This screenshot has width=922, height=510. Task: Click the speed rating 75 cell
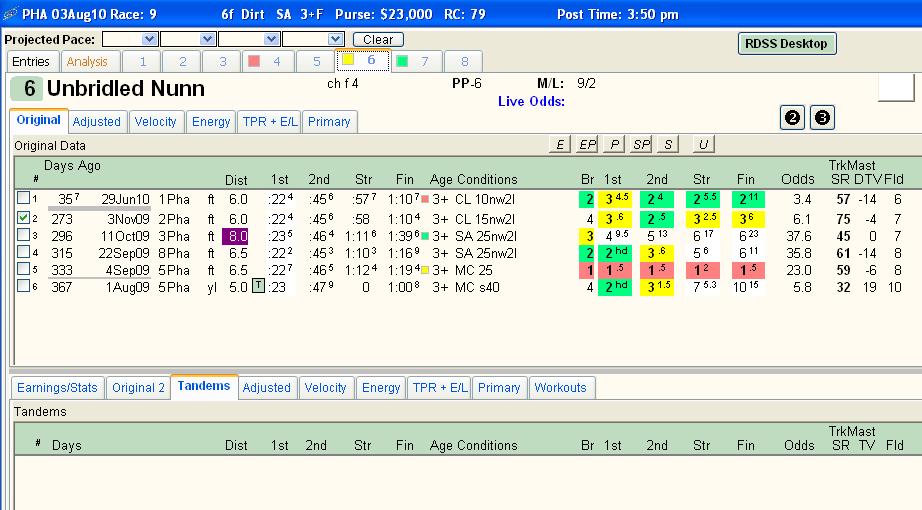[844, 219]
